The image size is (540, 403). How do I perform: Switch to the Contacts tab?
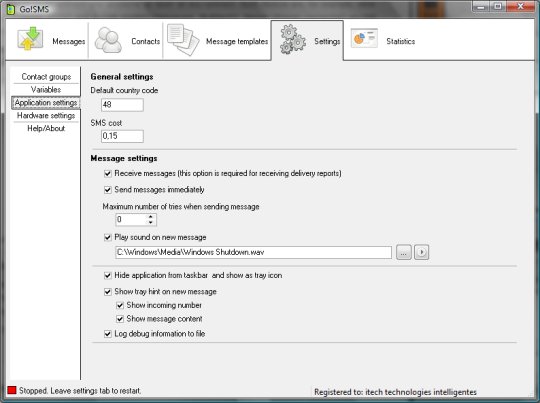coord(146,41)
